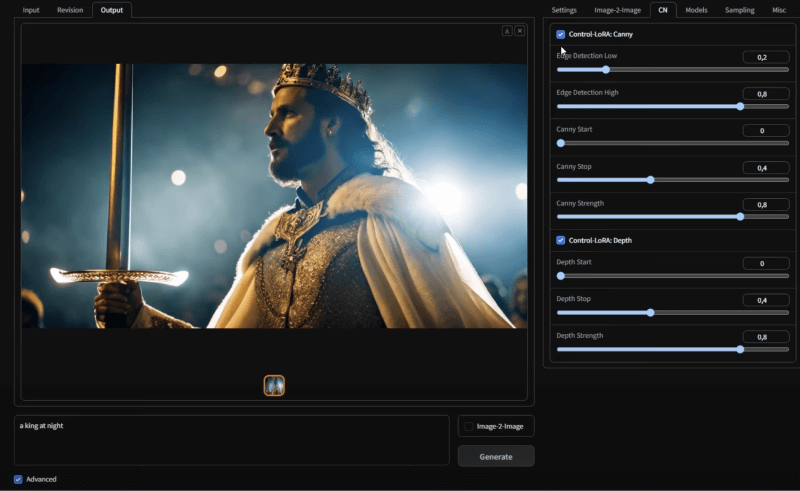This screenshot has width=800, height=491.
Task: Download the generated output image
Action: [507, 31]
